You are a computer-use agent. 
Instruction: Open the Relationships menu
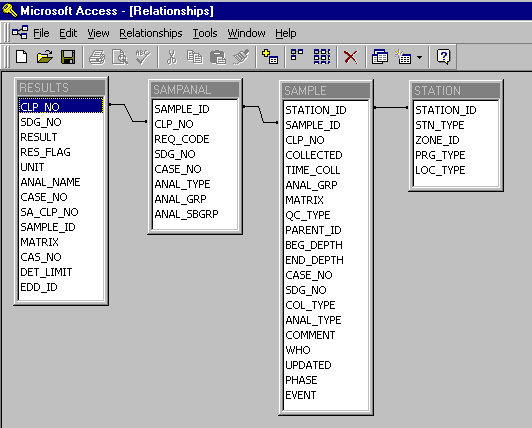(151, 33)
